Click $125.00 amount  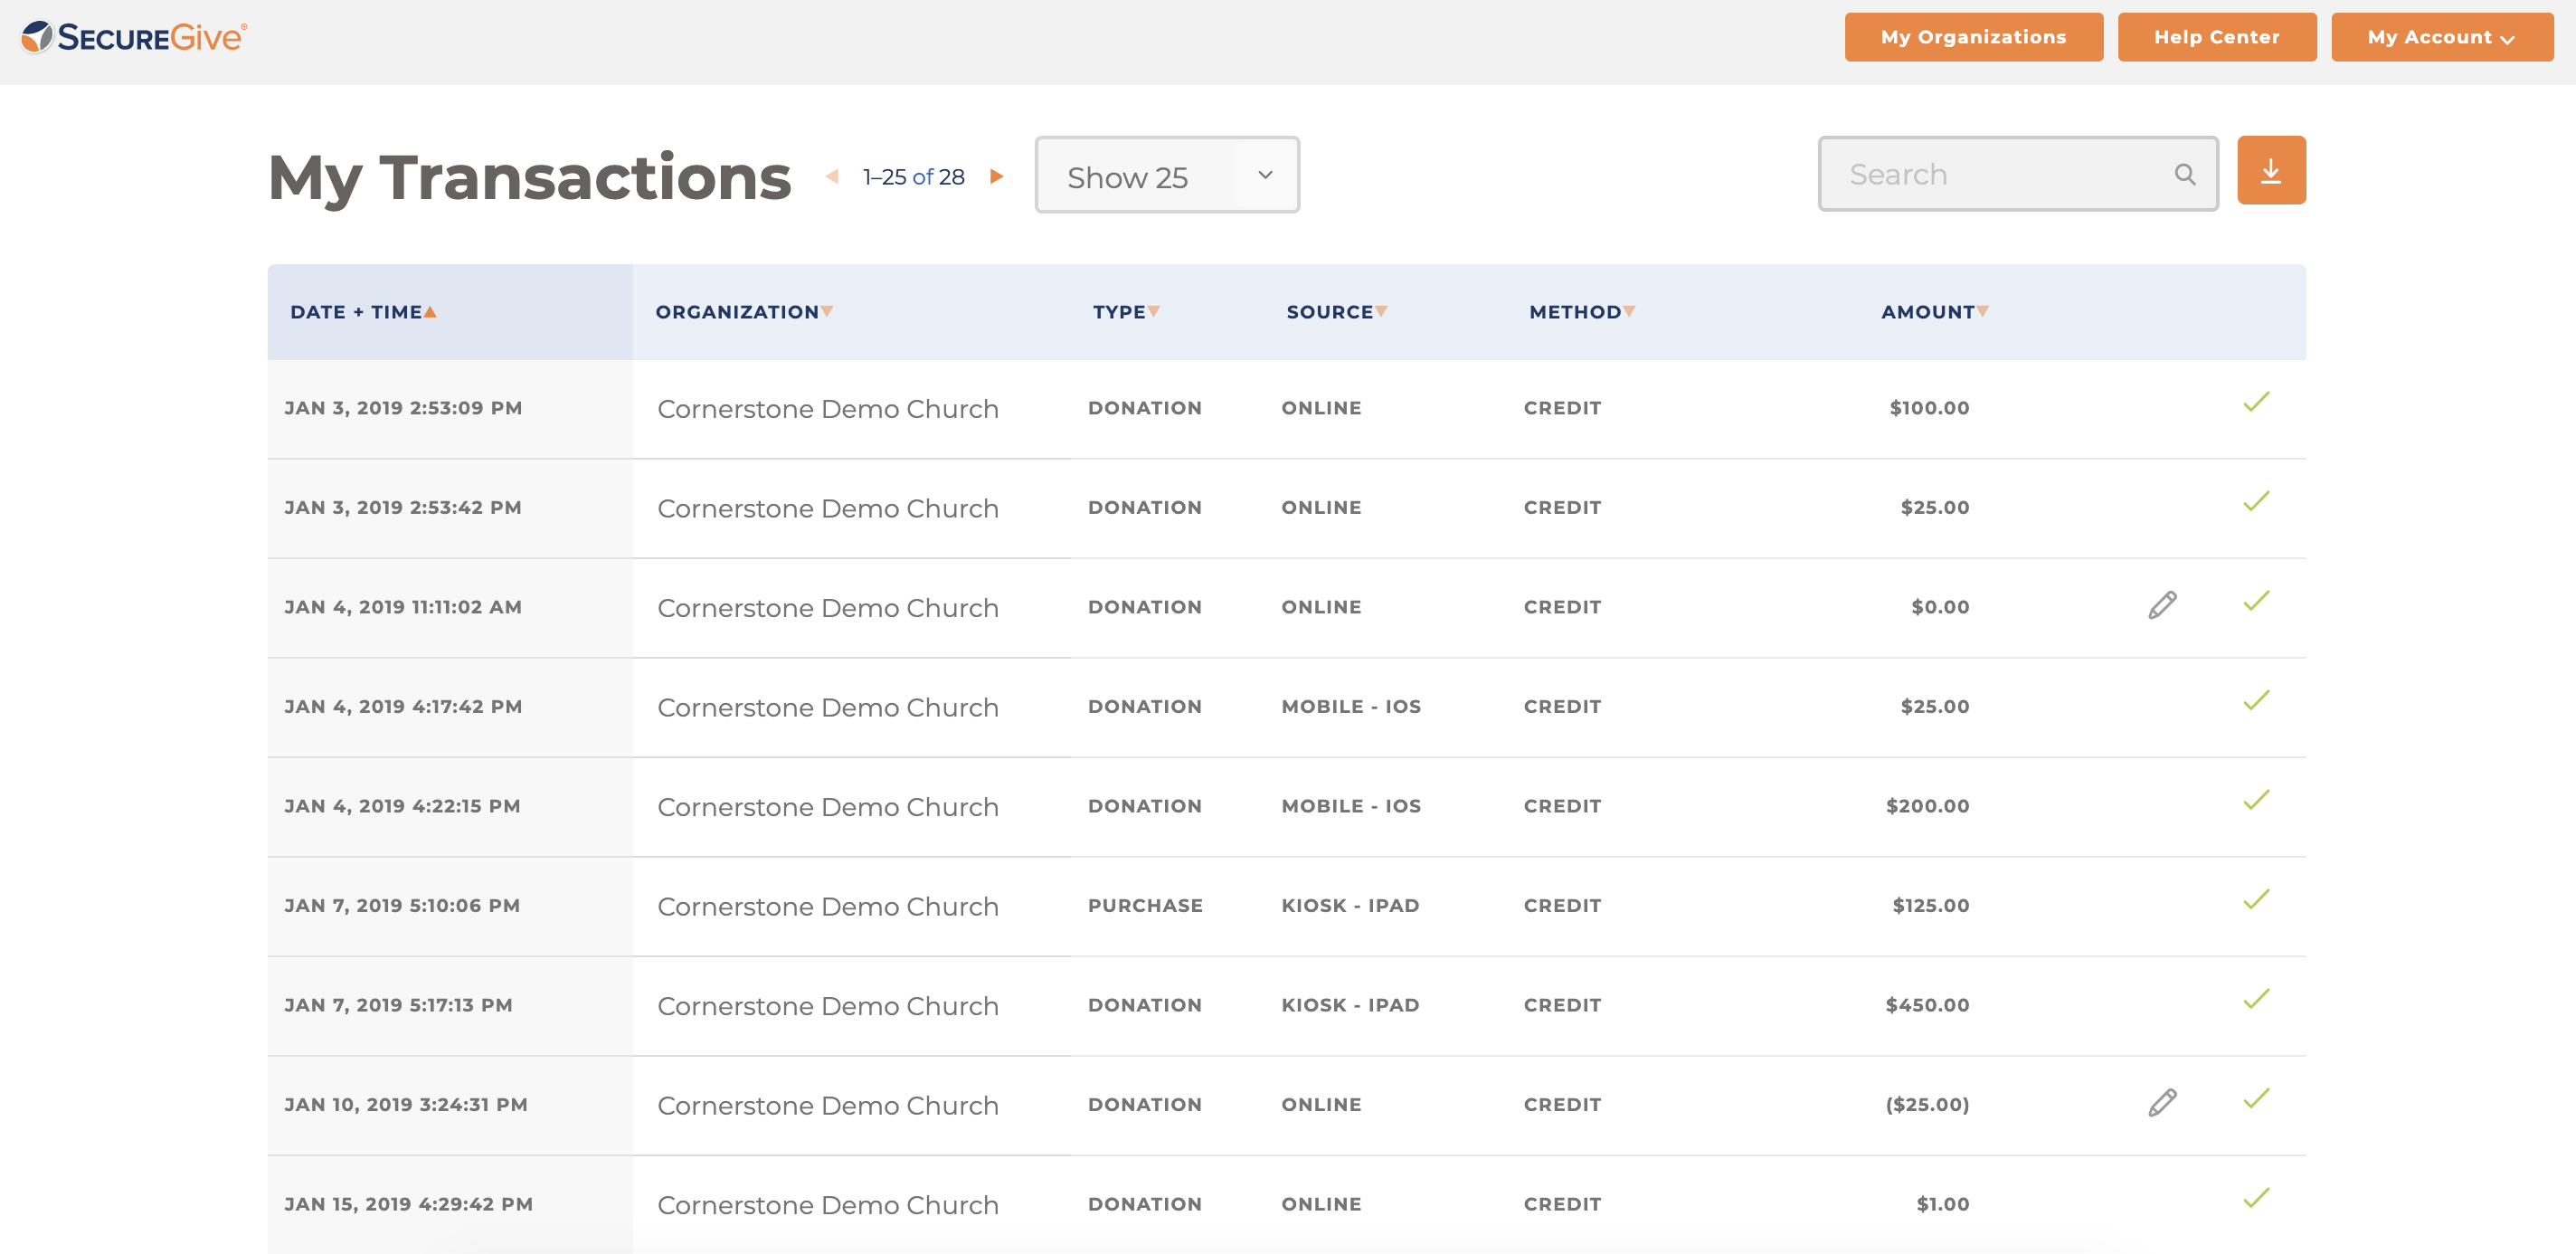(1930, 906)
